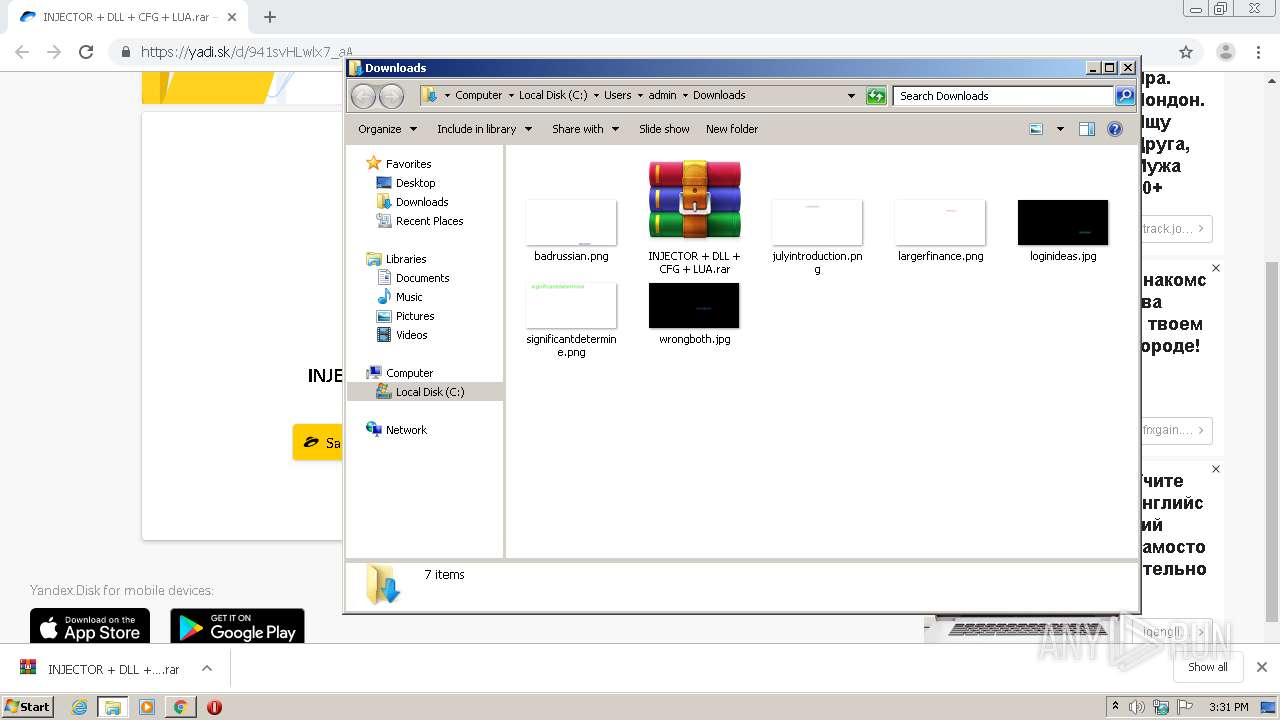
Task: Bookmark this page with the star icon
Action: (1186, 52)
